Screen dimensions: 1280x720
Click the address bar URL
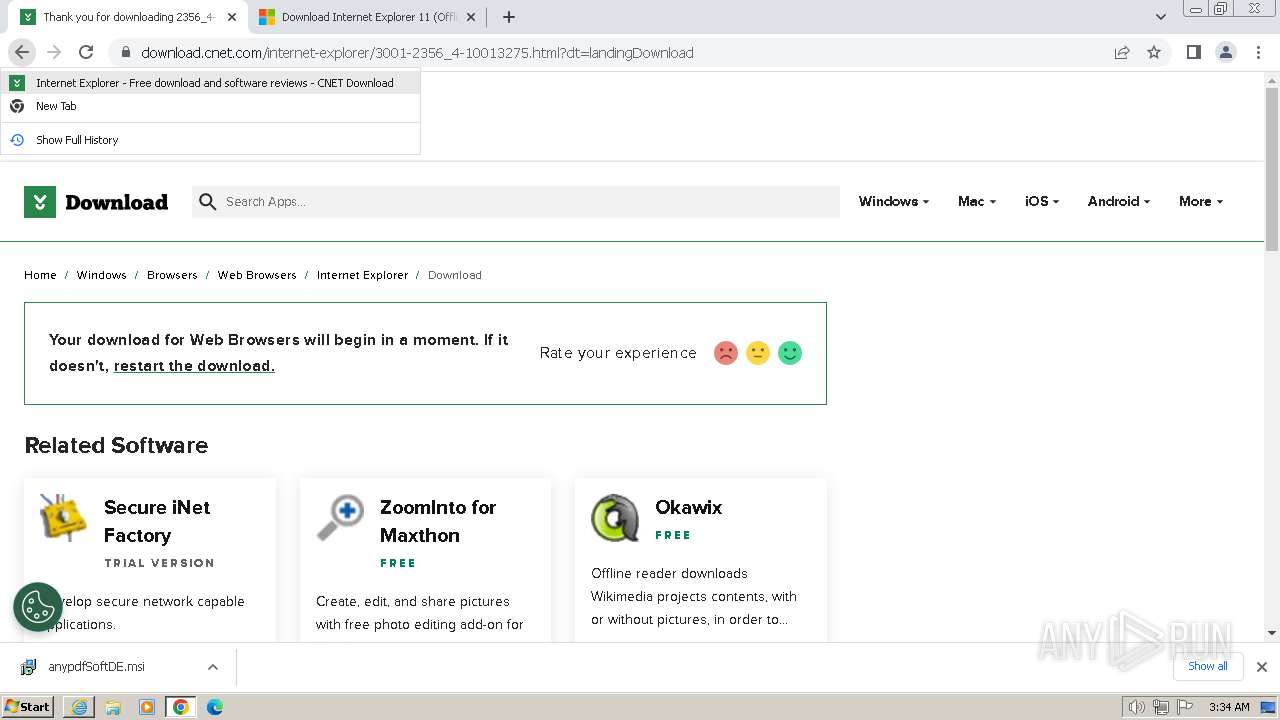coord(417,53)
